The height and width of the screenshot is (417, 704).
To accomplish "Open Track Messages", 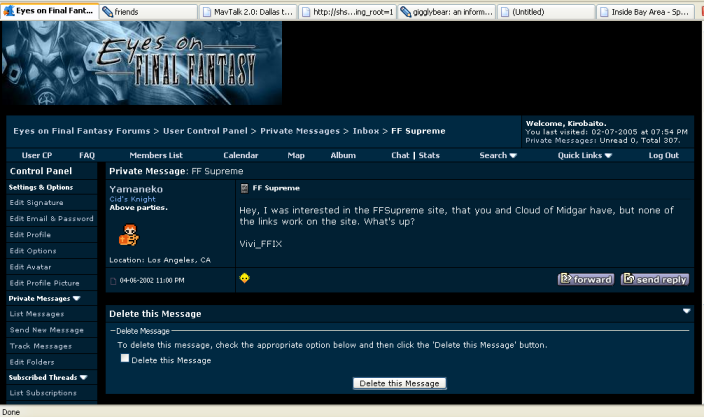I will (x=40, y=346).
